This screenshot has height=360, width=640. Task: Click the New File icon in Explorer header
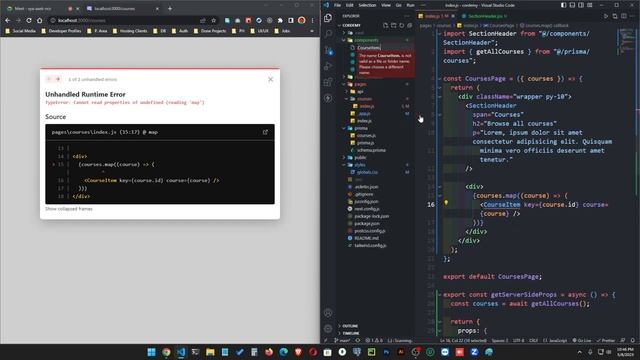(x=386, y=25)
